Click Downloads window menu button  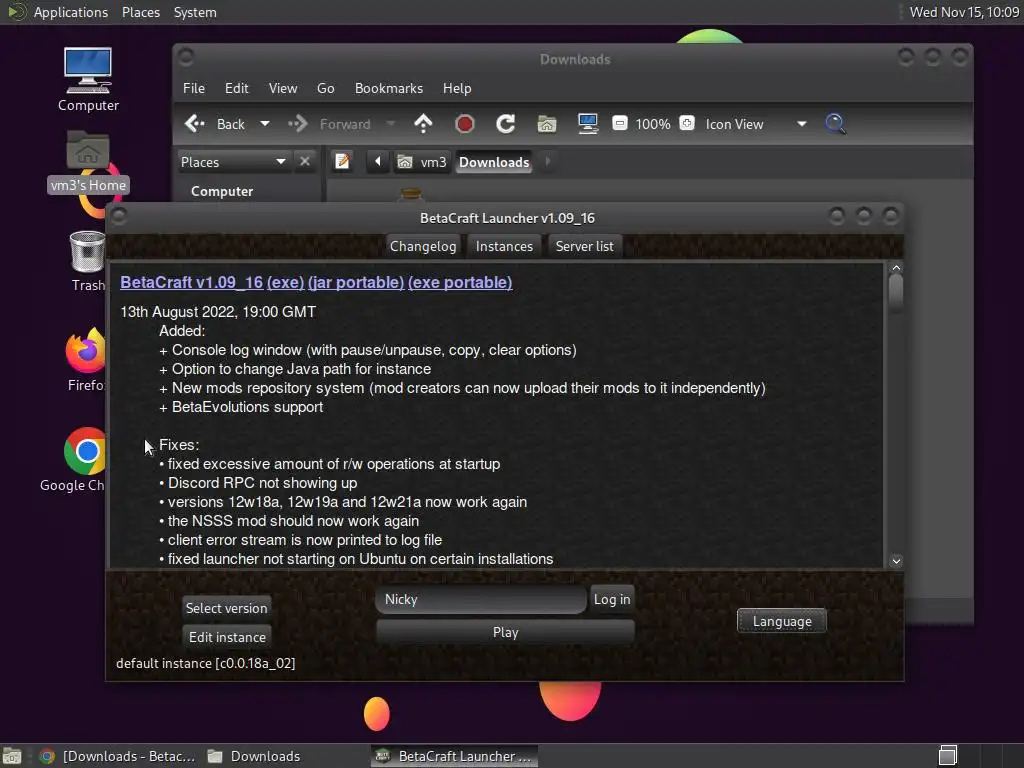pos(186,57)
